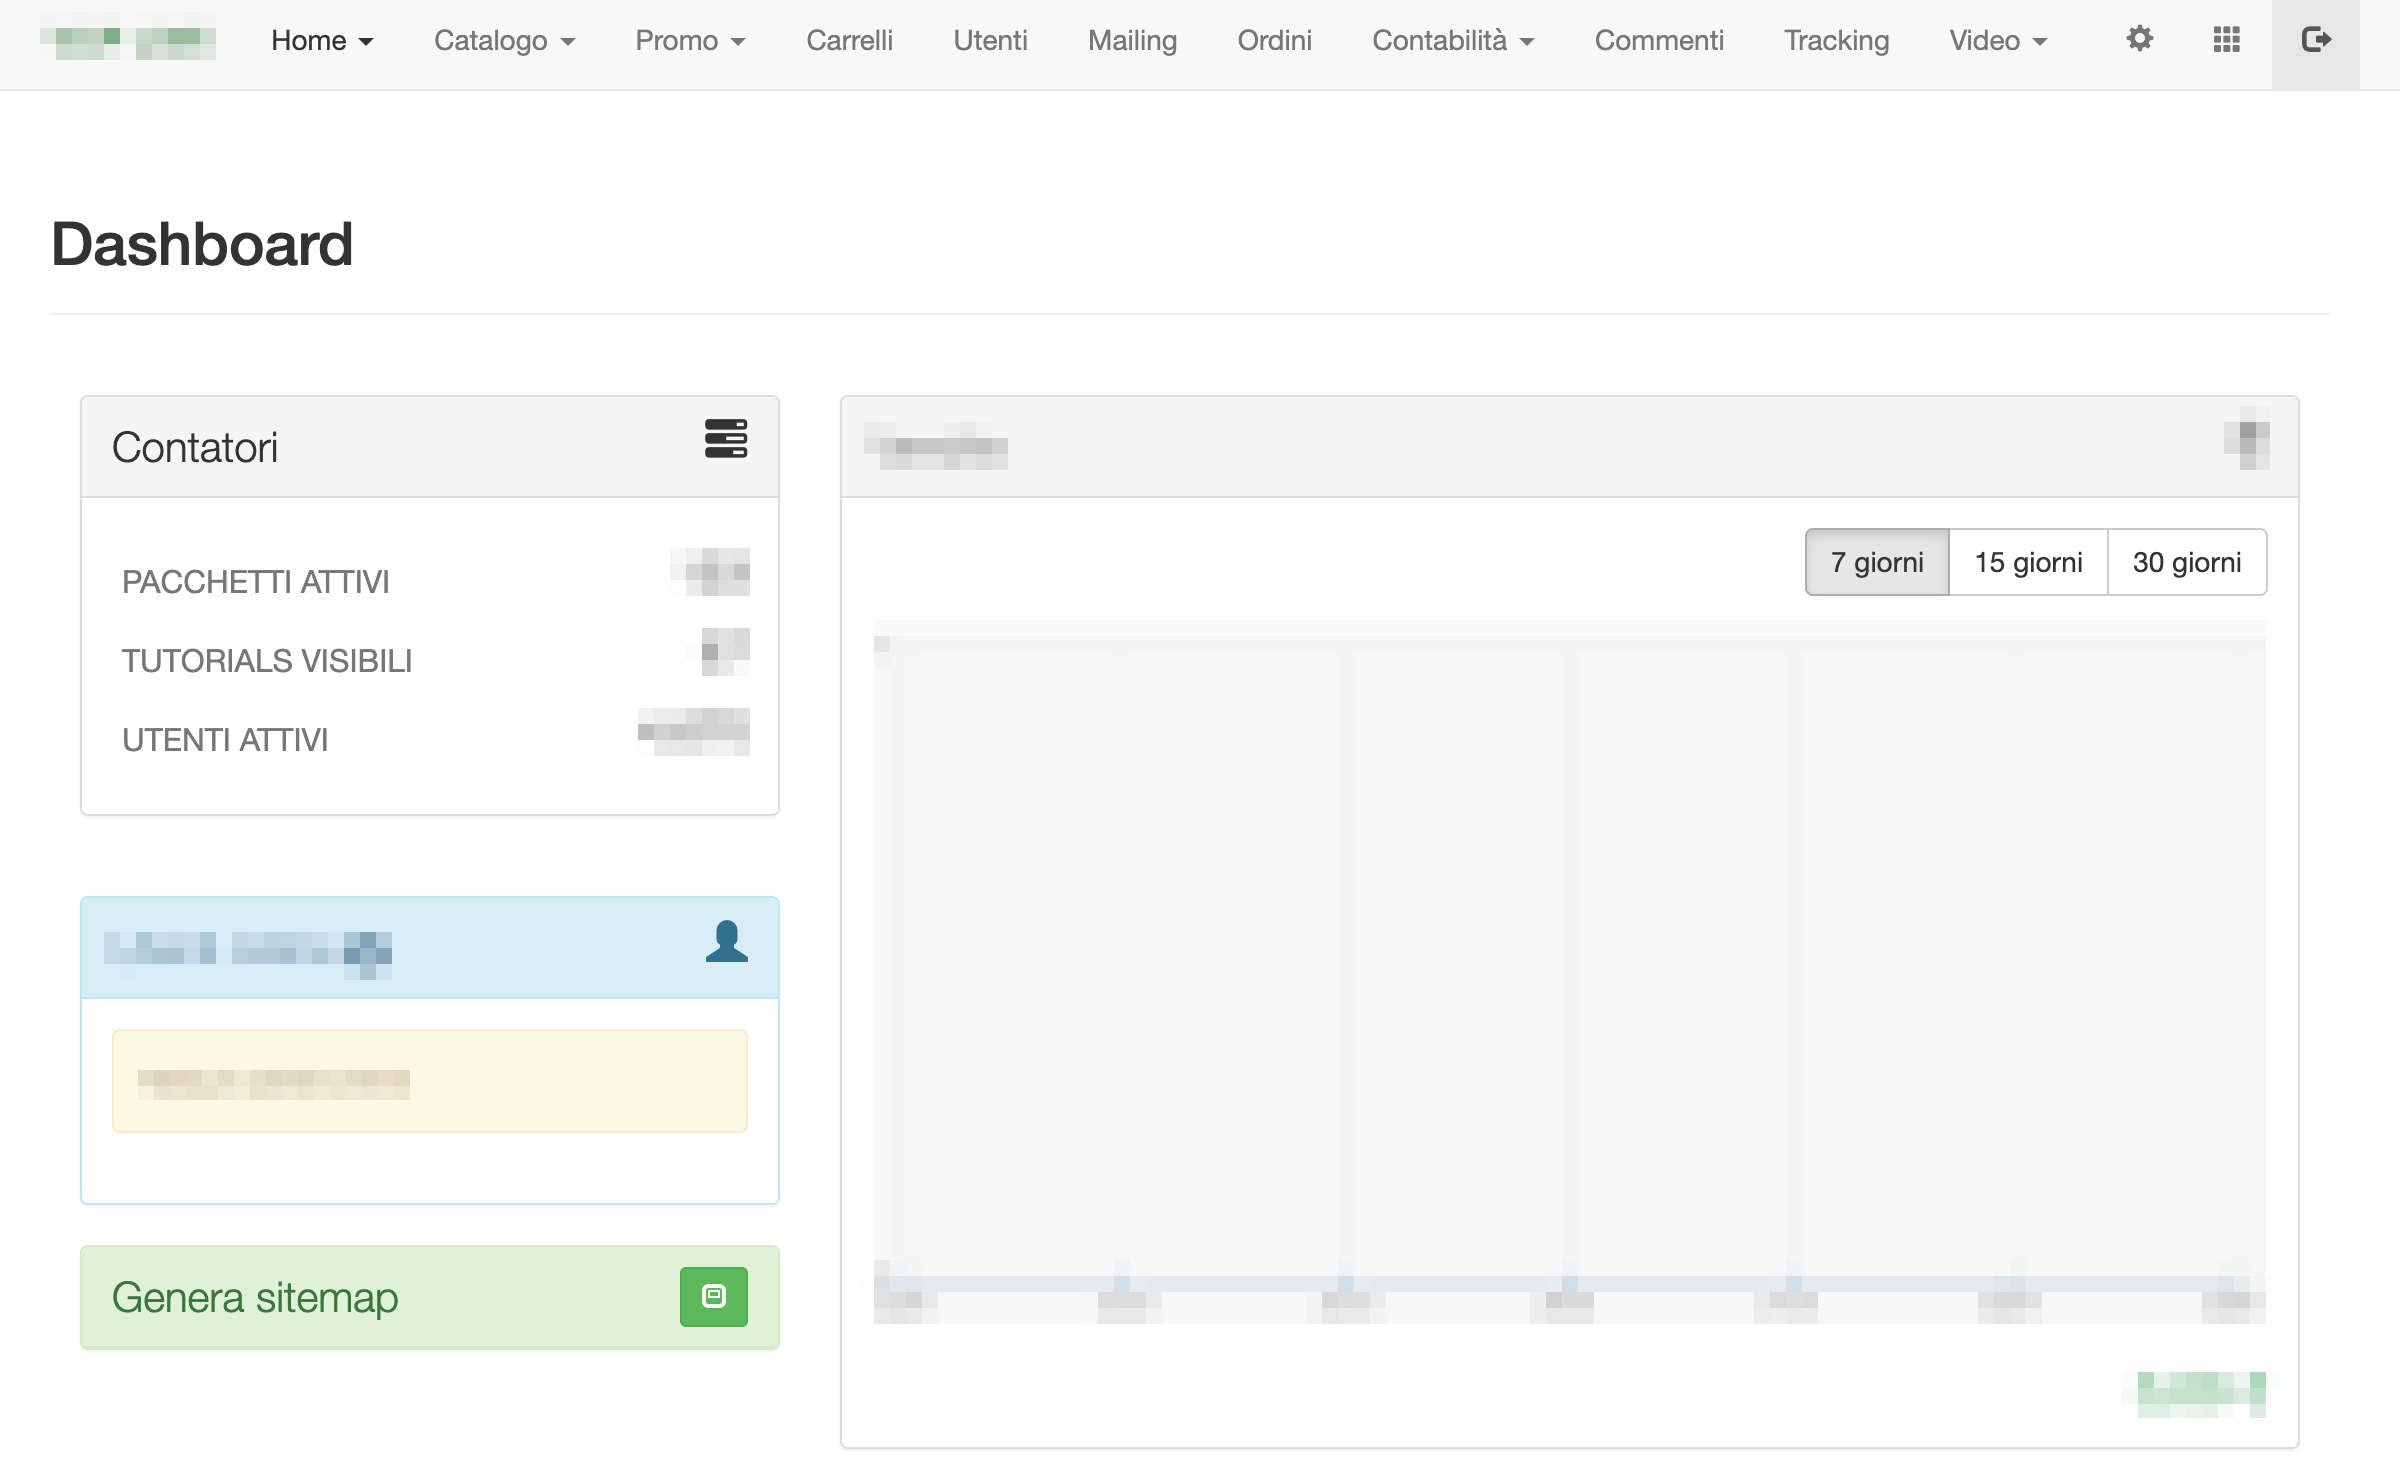Click the blurred green link below the chart
2400x1474 pixels.
click(2201, 1394)
